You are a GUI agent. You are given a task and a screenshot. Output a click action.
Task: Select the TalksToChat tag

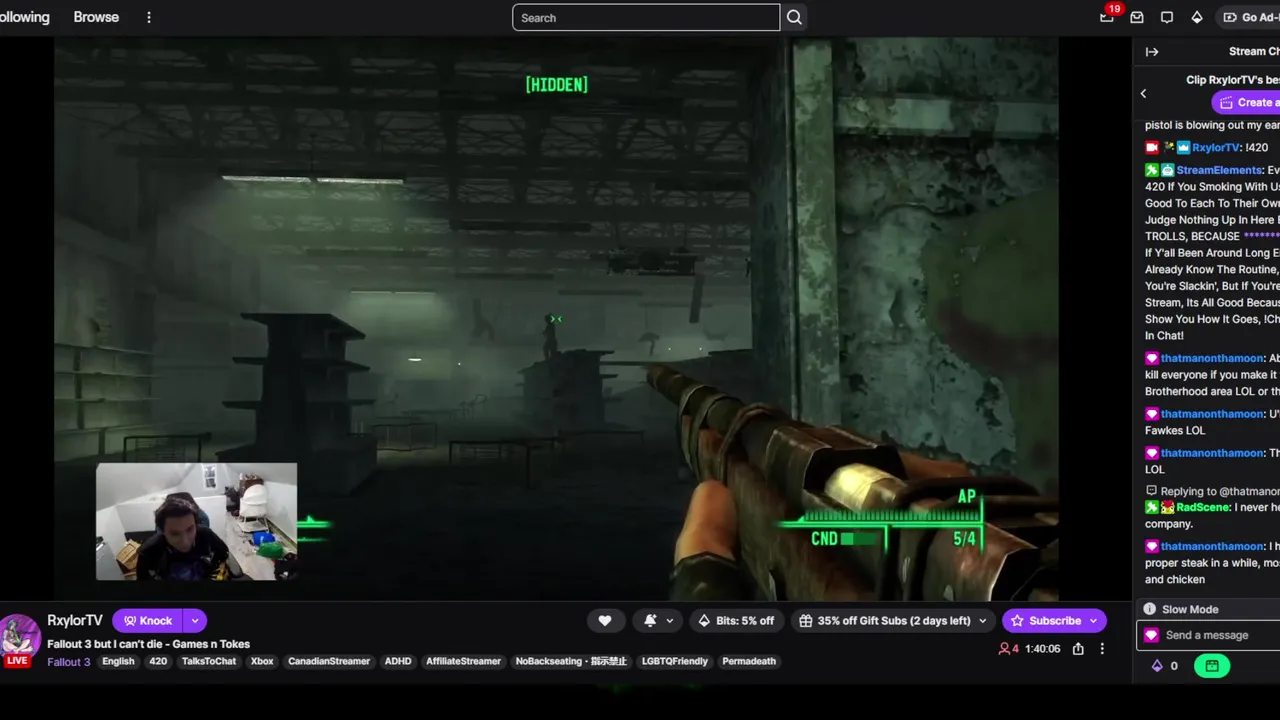(x=209, y=662)
